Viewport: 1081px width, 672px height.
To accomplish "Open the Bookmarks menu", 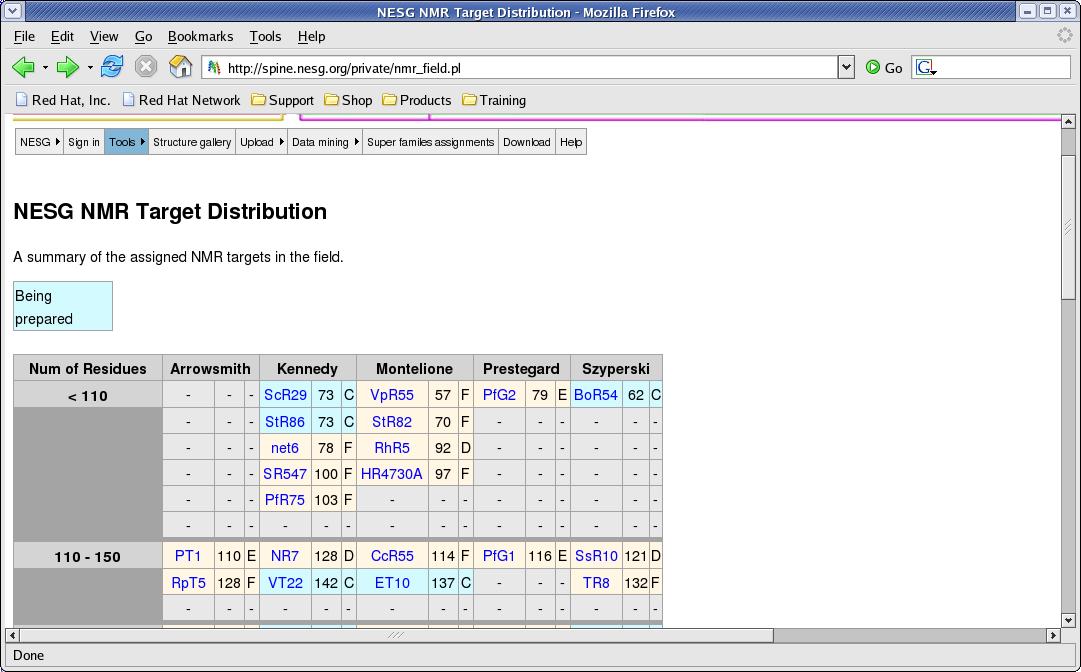I will coord(200,36).
